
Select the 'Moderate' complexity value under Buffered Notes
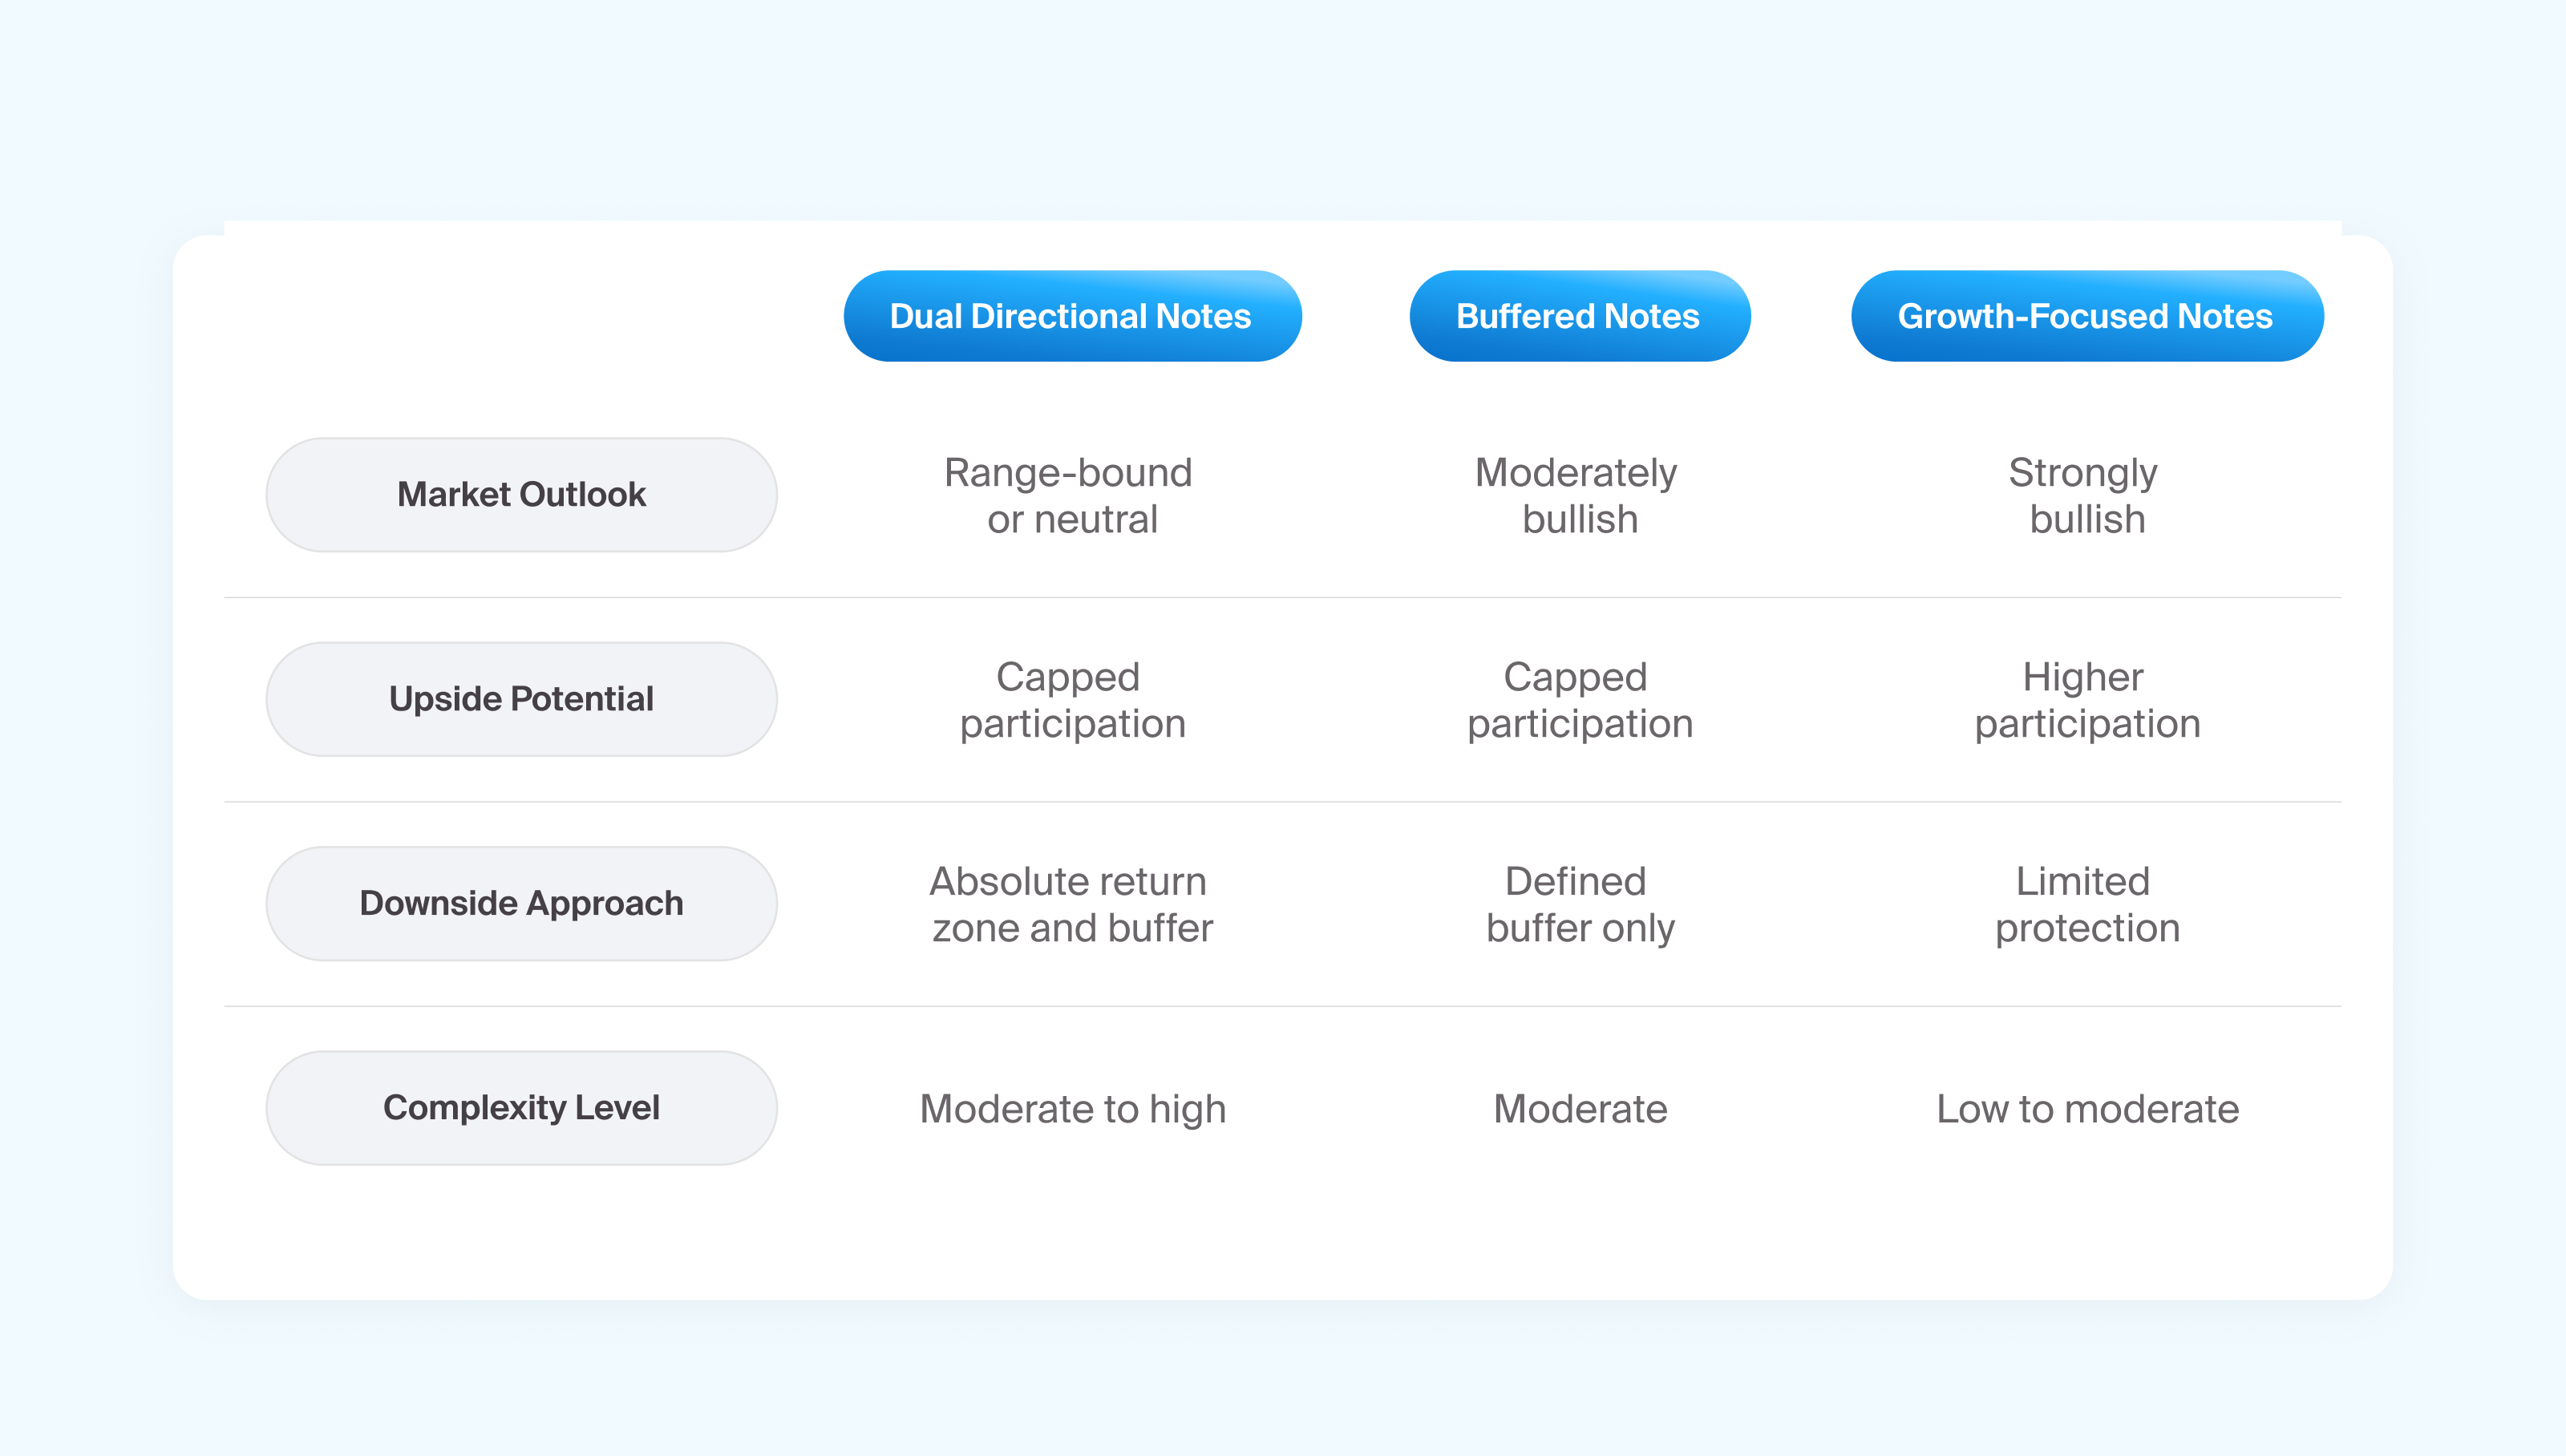pyautogui.click(x=1580, y=1109)
